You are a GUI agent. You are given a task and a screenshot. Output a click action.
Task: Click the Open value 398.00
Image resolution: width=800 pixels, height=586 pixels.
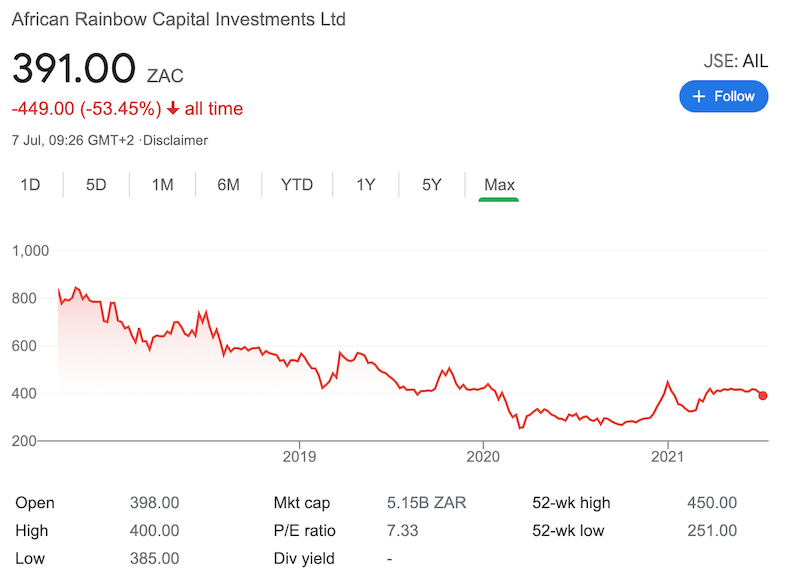click(x=154, y=503)
